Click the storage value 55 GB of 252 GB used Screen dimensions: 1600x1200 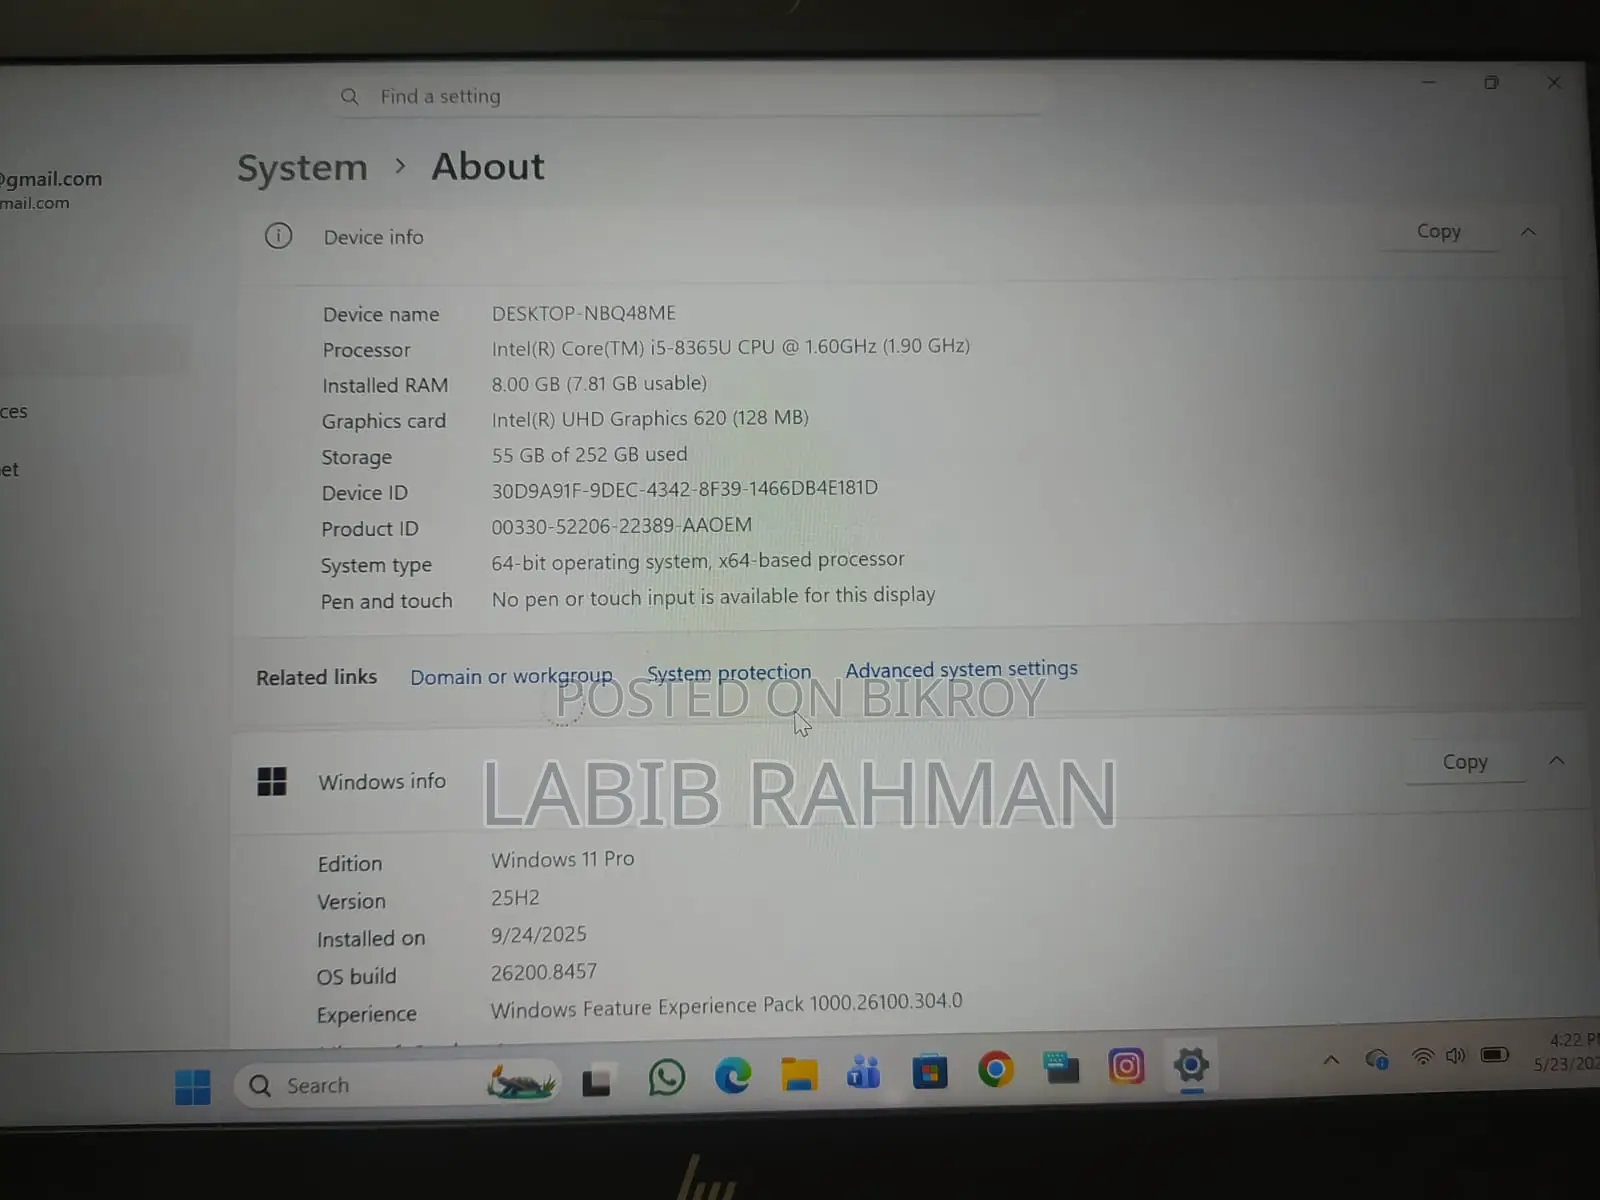[589, 455]
